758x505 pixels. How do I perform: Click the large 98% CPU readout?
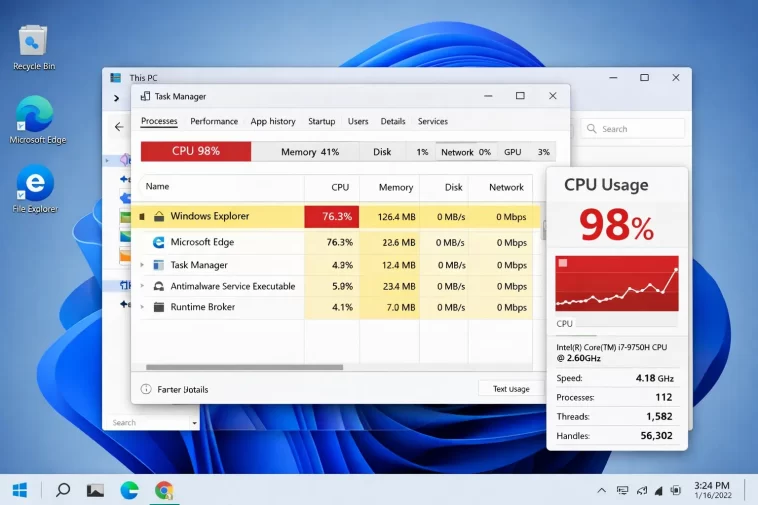click(616, 225)
